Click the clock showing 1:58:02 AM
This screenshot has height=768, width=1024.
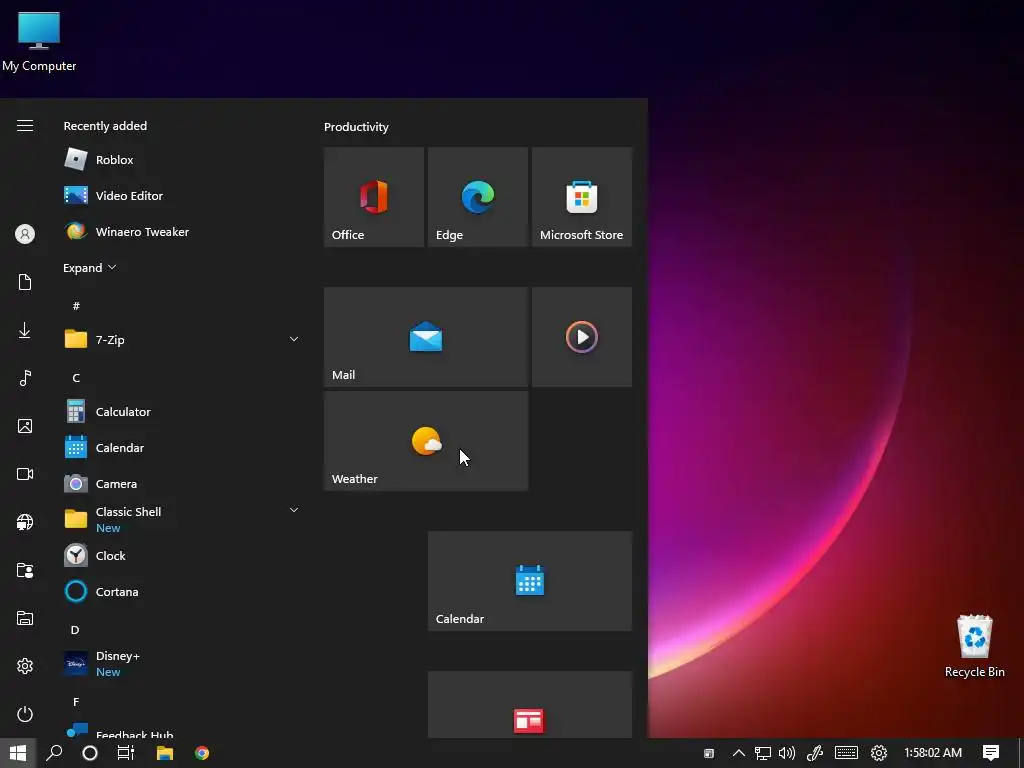(933, 753)
